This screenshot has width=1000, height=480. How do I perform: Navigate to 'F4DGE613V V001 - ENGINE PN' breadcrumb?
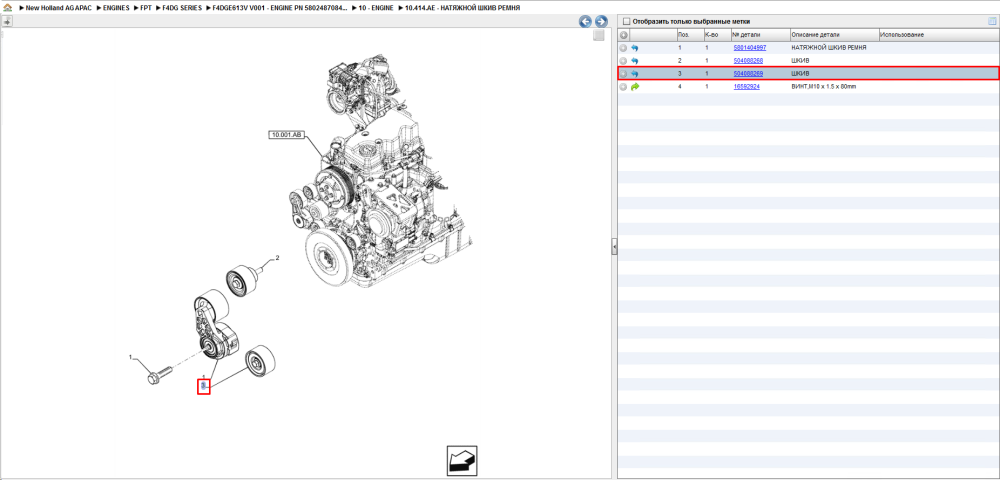280,8
